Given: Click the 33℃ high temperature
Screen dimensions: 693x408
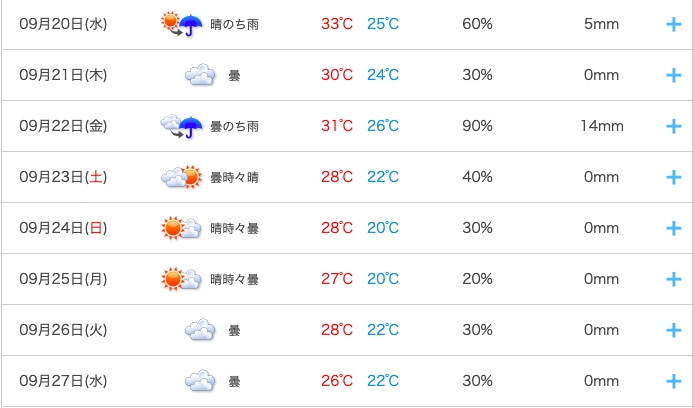Looking at the screenshot, I should coord(337,24).
